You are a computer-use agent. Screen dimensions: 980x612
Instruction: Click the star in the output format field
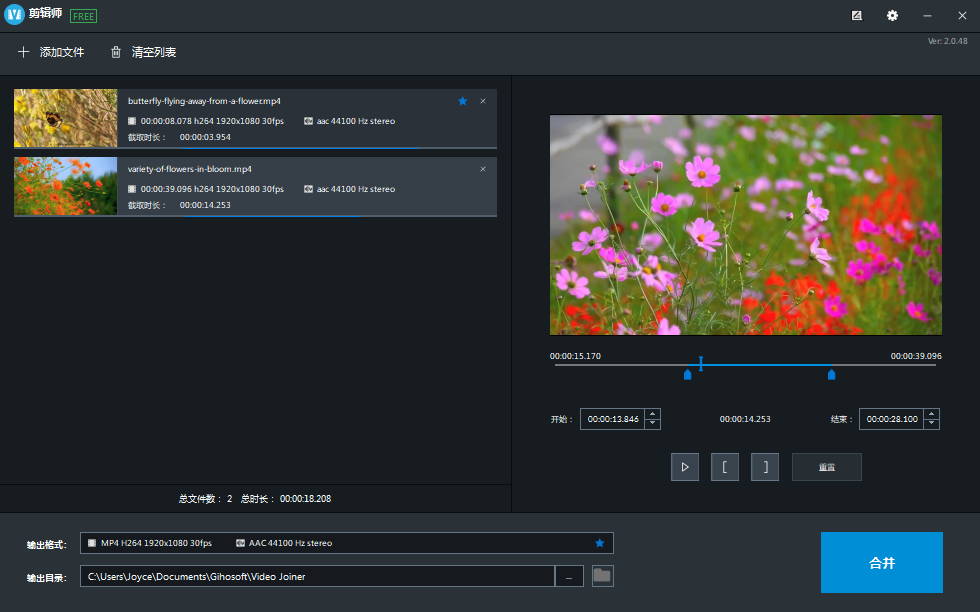click(600, 543)
